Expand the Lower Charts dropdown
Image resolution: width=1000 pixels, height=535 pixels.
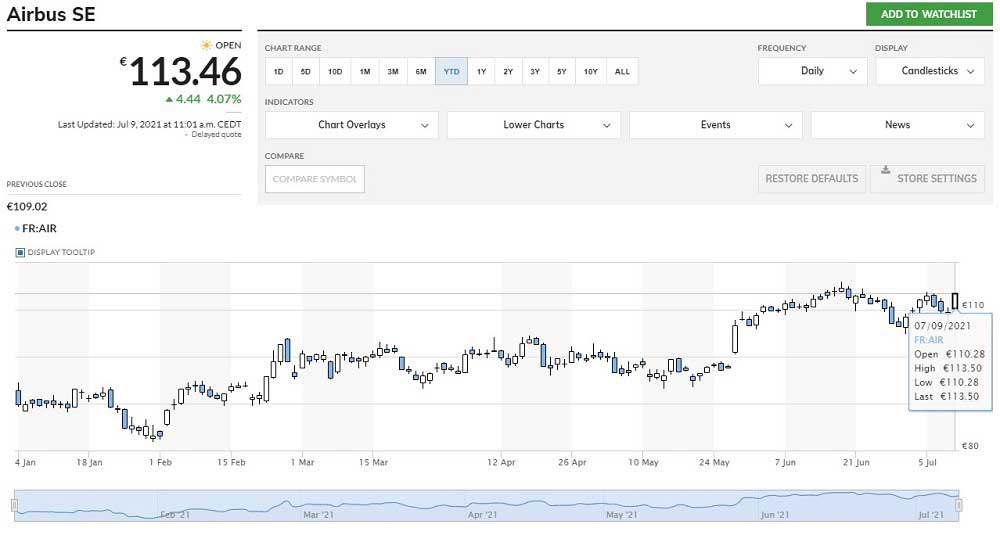[534, 125]
